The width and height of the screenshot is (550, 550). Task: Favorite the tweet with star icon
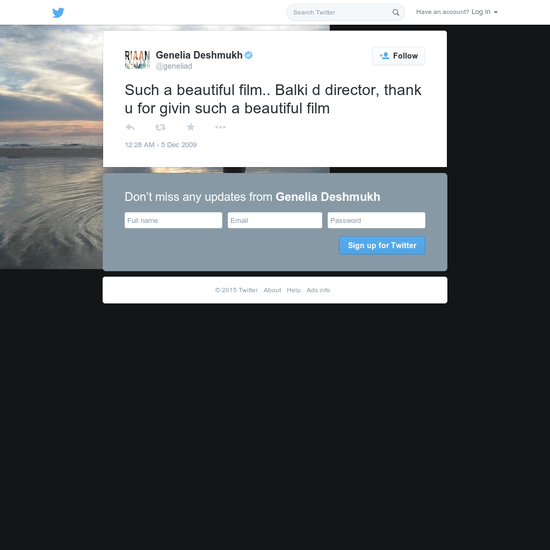(x=190, y=127)
